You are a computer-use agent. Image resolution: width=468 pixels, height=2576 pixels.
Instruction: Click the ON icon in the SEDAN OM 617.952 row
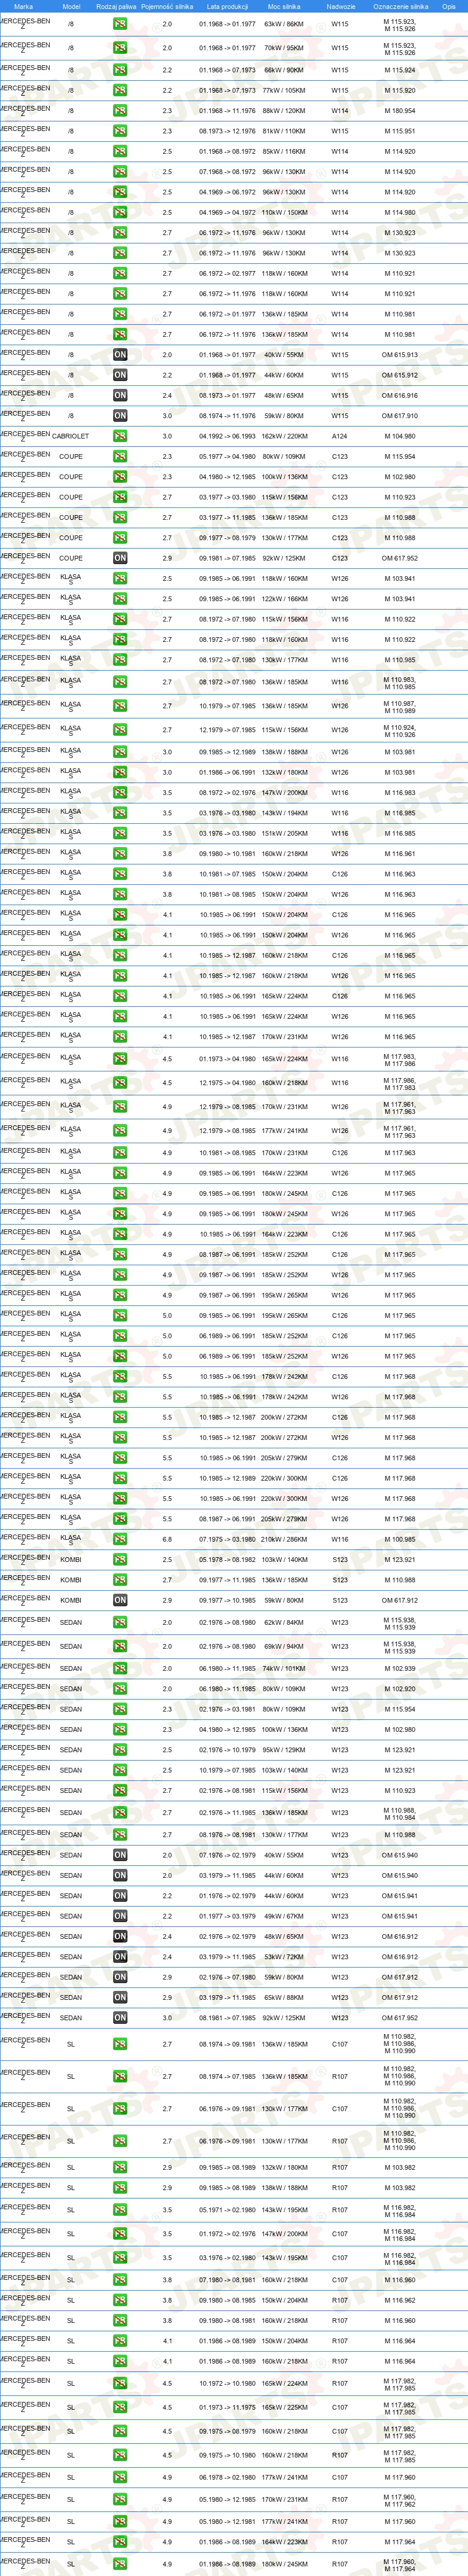(120, 2018)
